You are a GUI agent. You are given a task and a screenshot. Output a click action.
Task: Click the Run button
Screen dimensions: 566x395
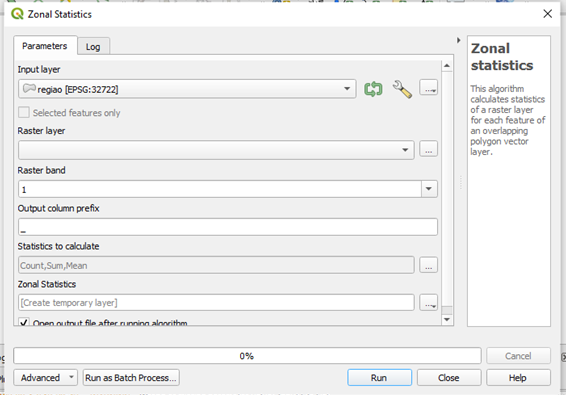[x=379, y=378]
